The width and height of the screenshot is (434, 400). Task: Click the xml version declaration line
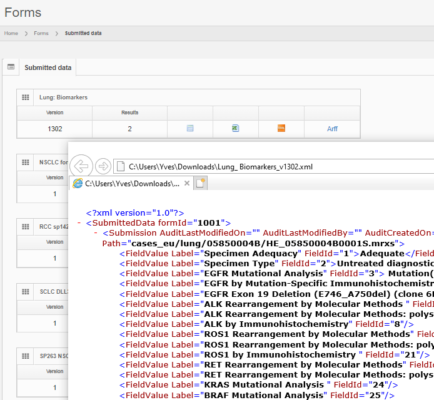[135, 213]
